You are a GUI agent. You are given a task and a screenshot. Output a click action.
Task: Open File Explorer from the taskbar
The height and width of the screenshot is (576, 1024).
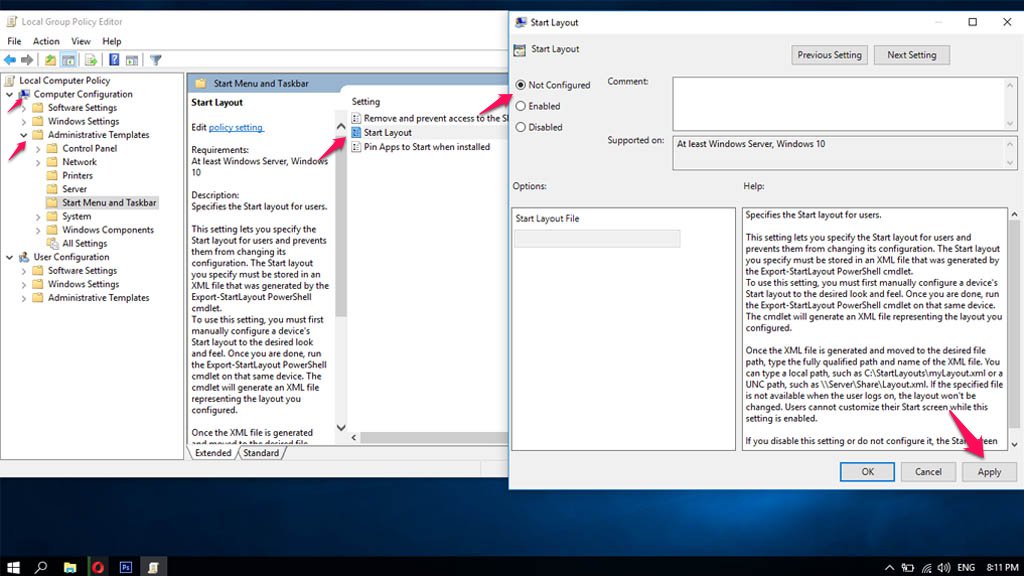(69, 567)
